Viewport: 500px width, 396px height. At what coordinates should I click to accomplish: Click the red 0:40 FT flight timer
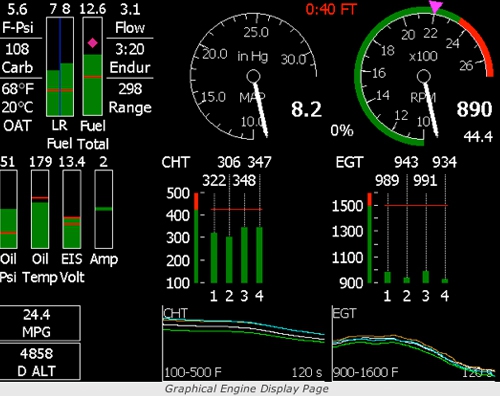coord(331,9)
